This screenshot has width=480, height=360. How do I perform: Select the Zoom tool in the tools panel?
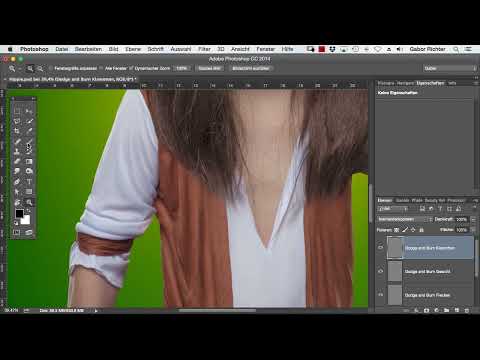click(x=29, y=202)
